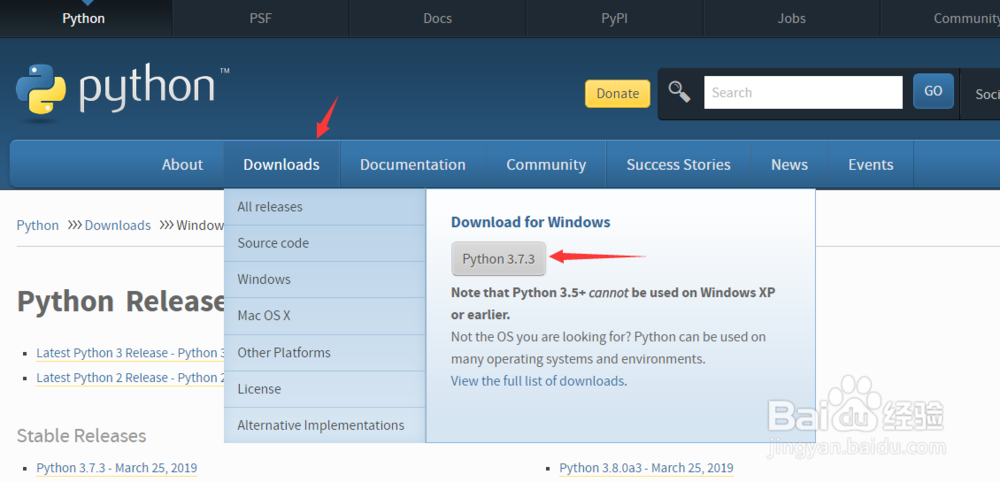Open the Python top tab
Image resolution: width=1000 pixels, height=482 pixels.
84,18
